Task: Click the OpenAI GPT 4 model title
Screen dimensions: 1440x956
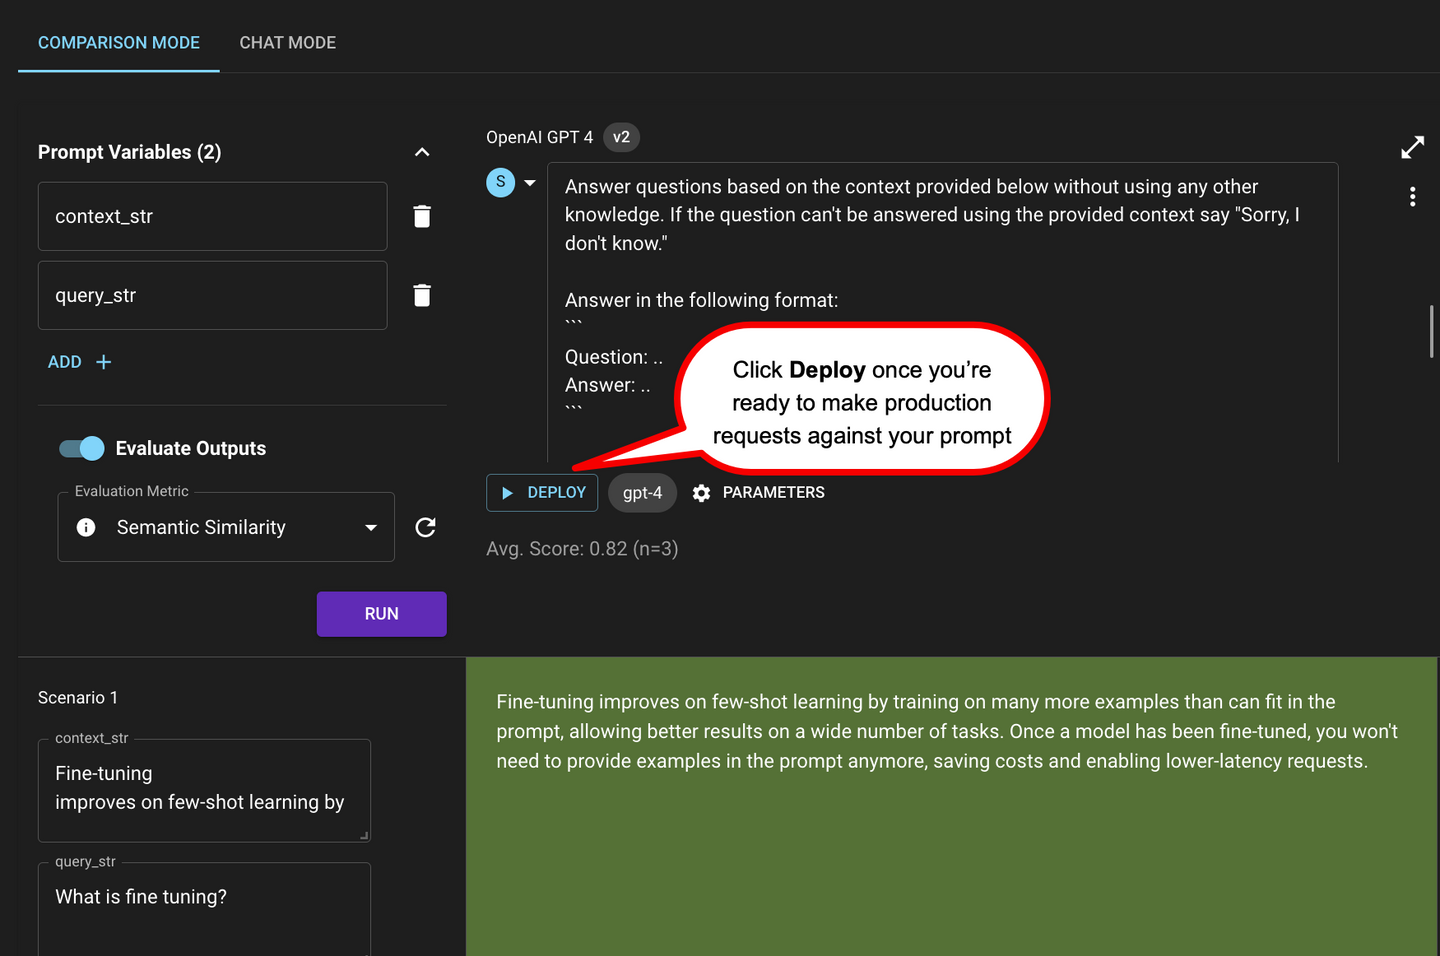Action: point(539,137)
